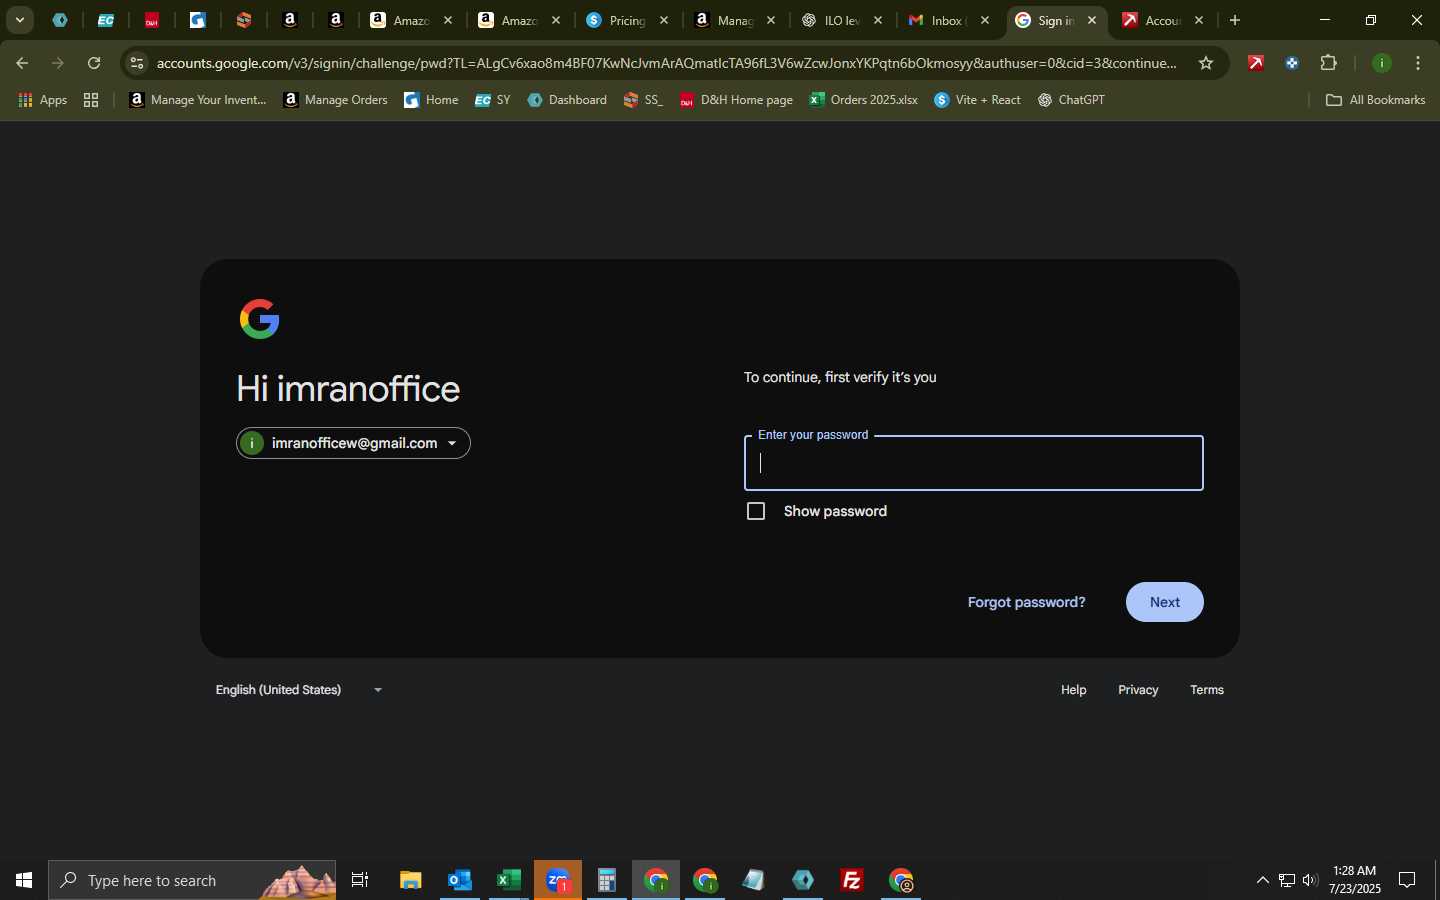1440x900 pixels.
Task: Open the Terms link in the footer
Action: [1207, 690]
